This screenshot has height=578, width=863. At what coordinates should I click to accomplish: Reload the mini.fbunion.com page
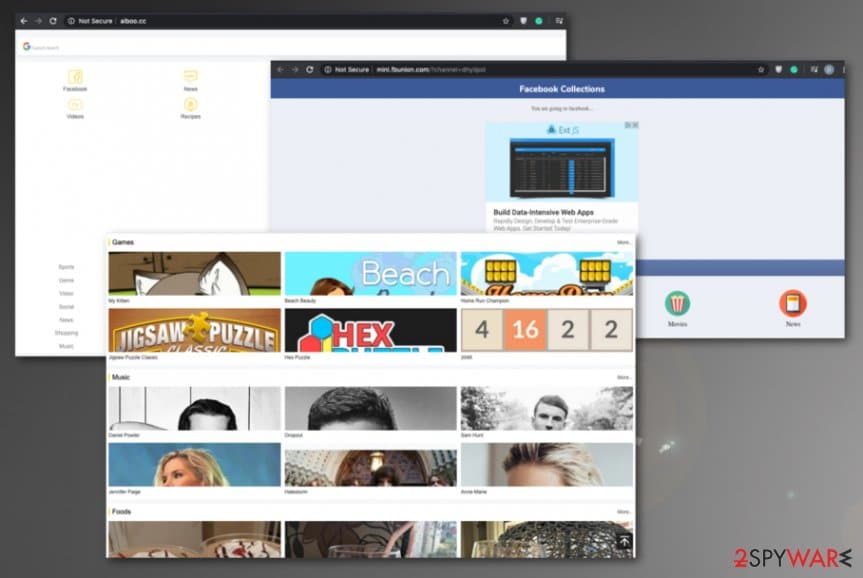310,69
